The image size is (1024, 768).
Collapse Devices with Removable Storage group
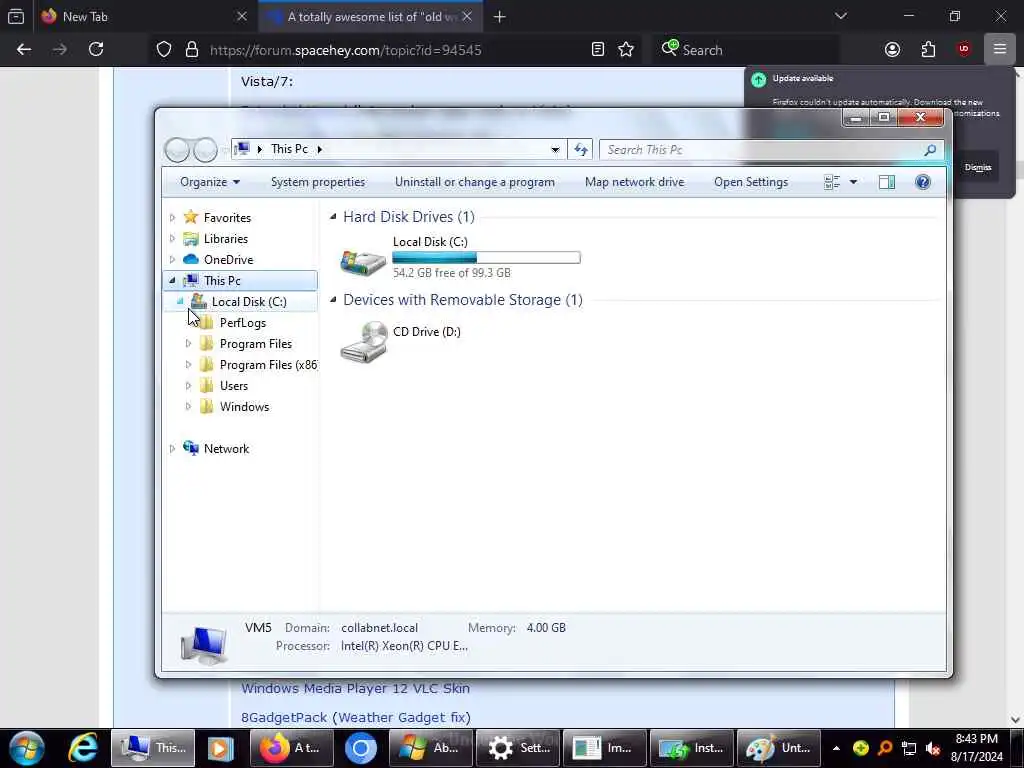pos(333,300)
